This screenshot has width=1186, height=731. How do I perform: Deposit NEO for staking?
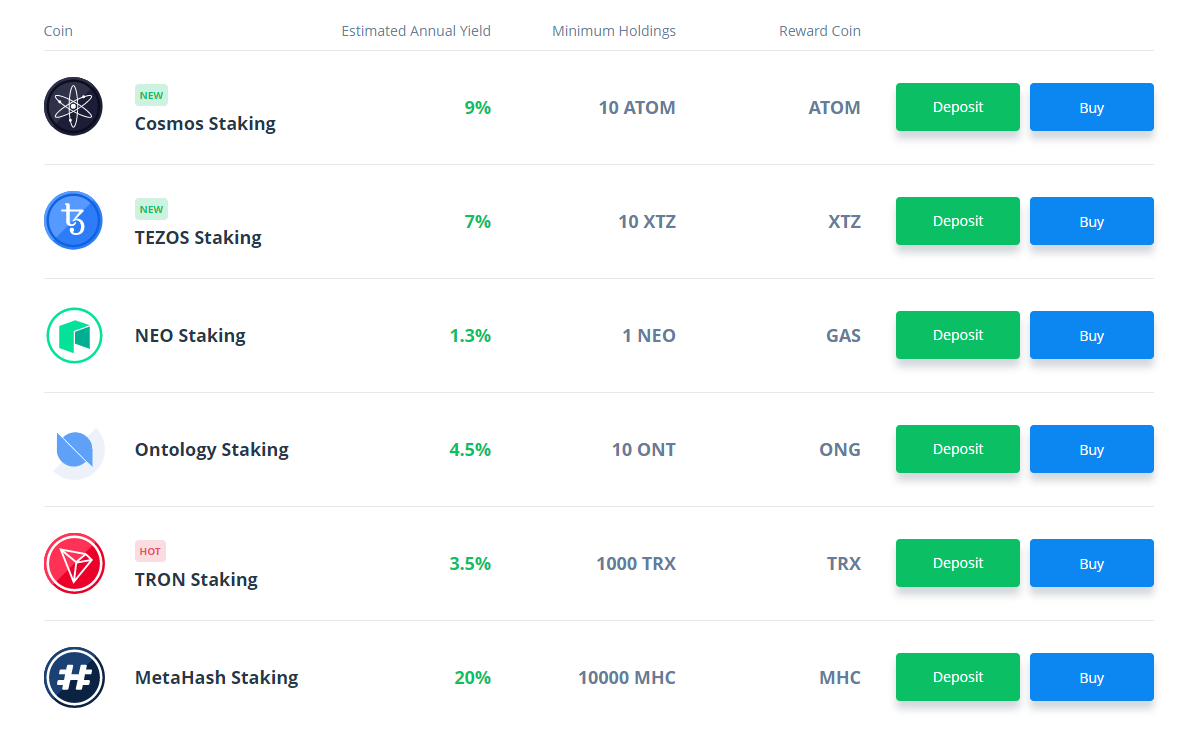(957, 335)
